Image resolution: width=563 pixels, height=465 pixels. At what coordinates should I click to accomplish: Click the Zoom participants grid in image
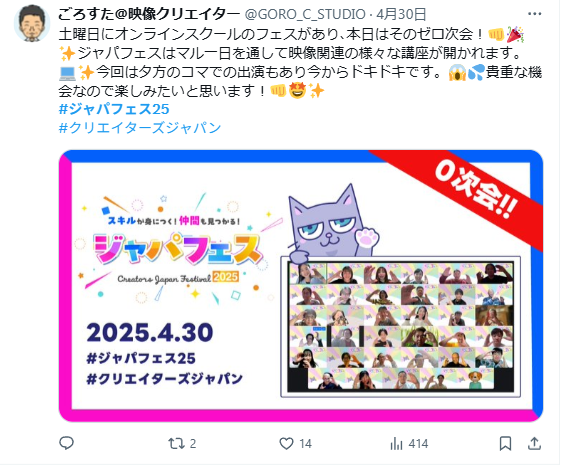[x=400, y=326]
